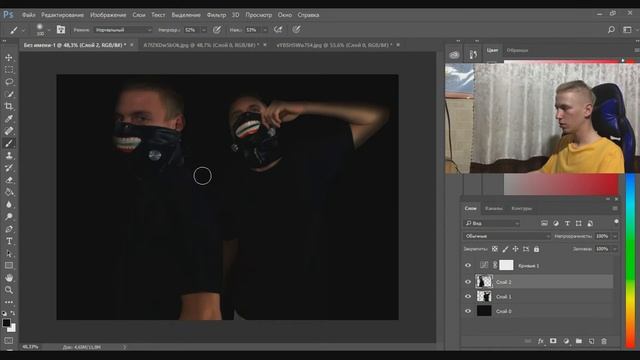This screenshot has height=360, width=640.
Task: Select the Healing Brush tool
Action: [9, 131]
